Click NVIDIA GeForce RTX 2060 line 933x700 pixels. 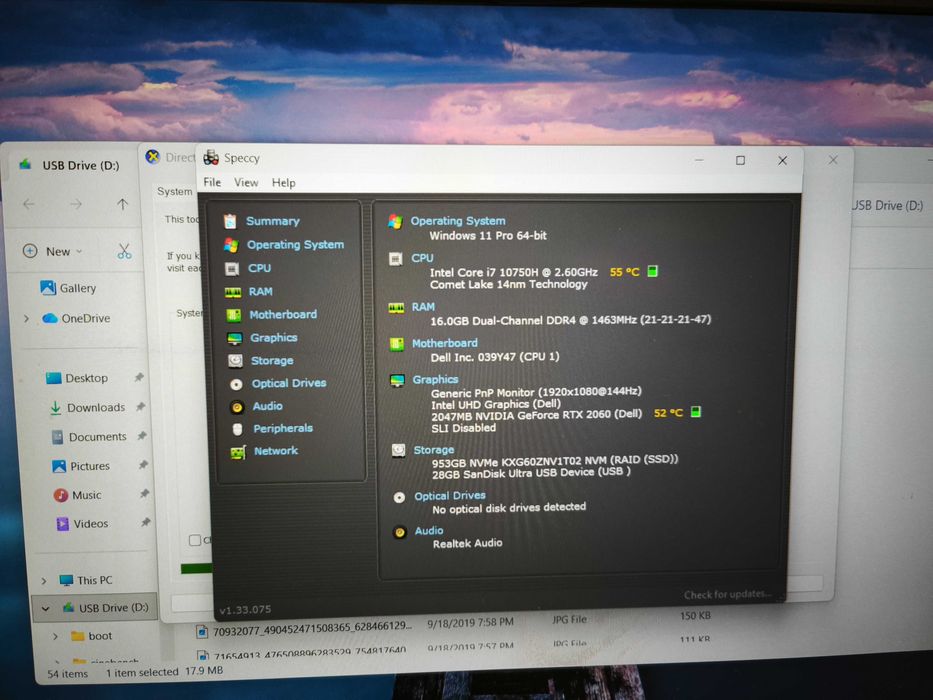click(536, 415)
